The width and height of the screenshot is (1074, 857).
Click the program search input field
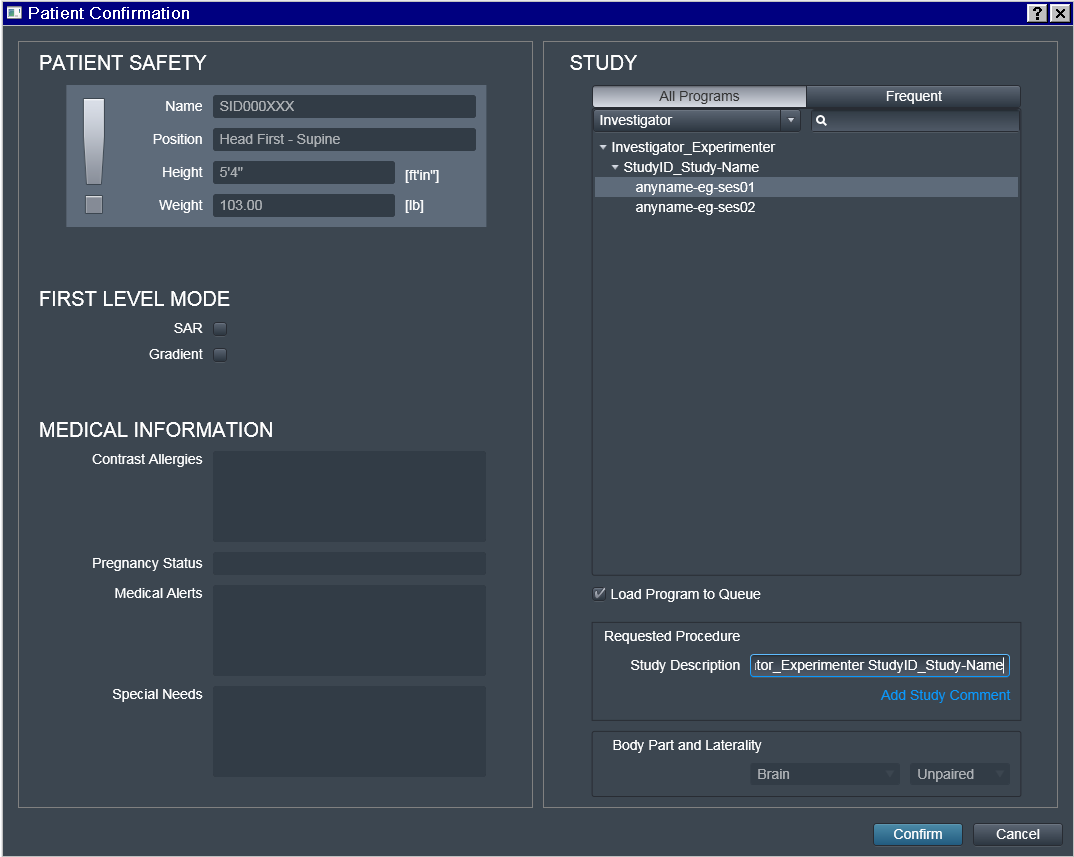click(x=916, y=121)
